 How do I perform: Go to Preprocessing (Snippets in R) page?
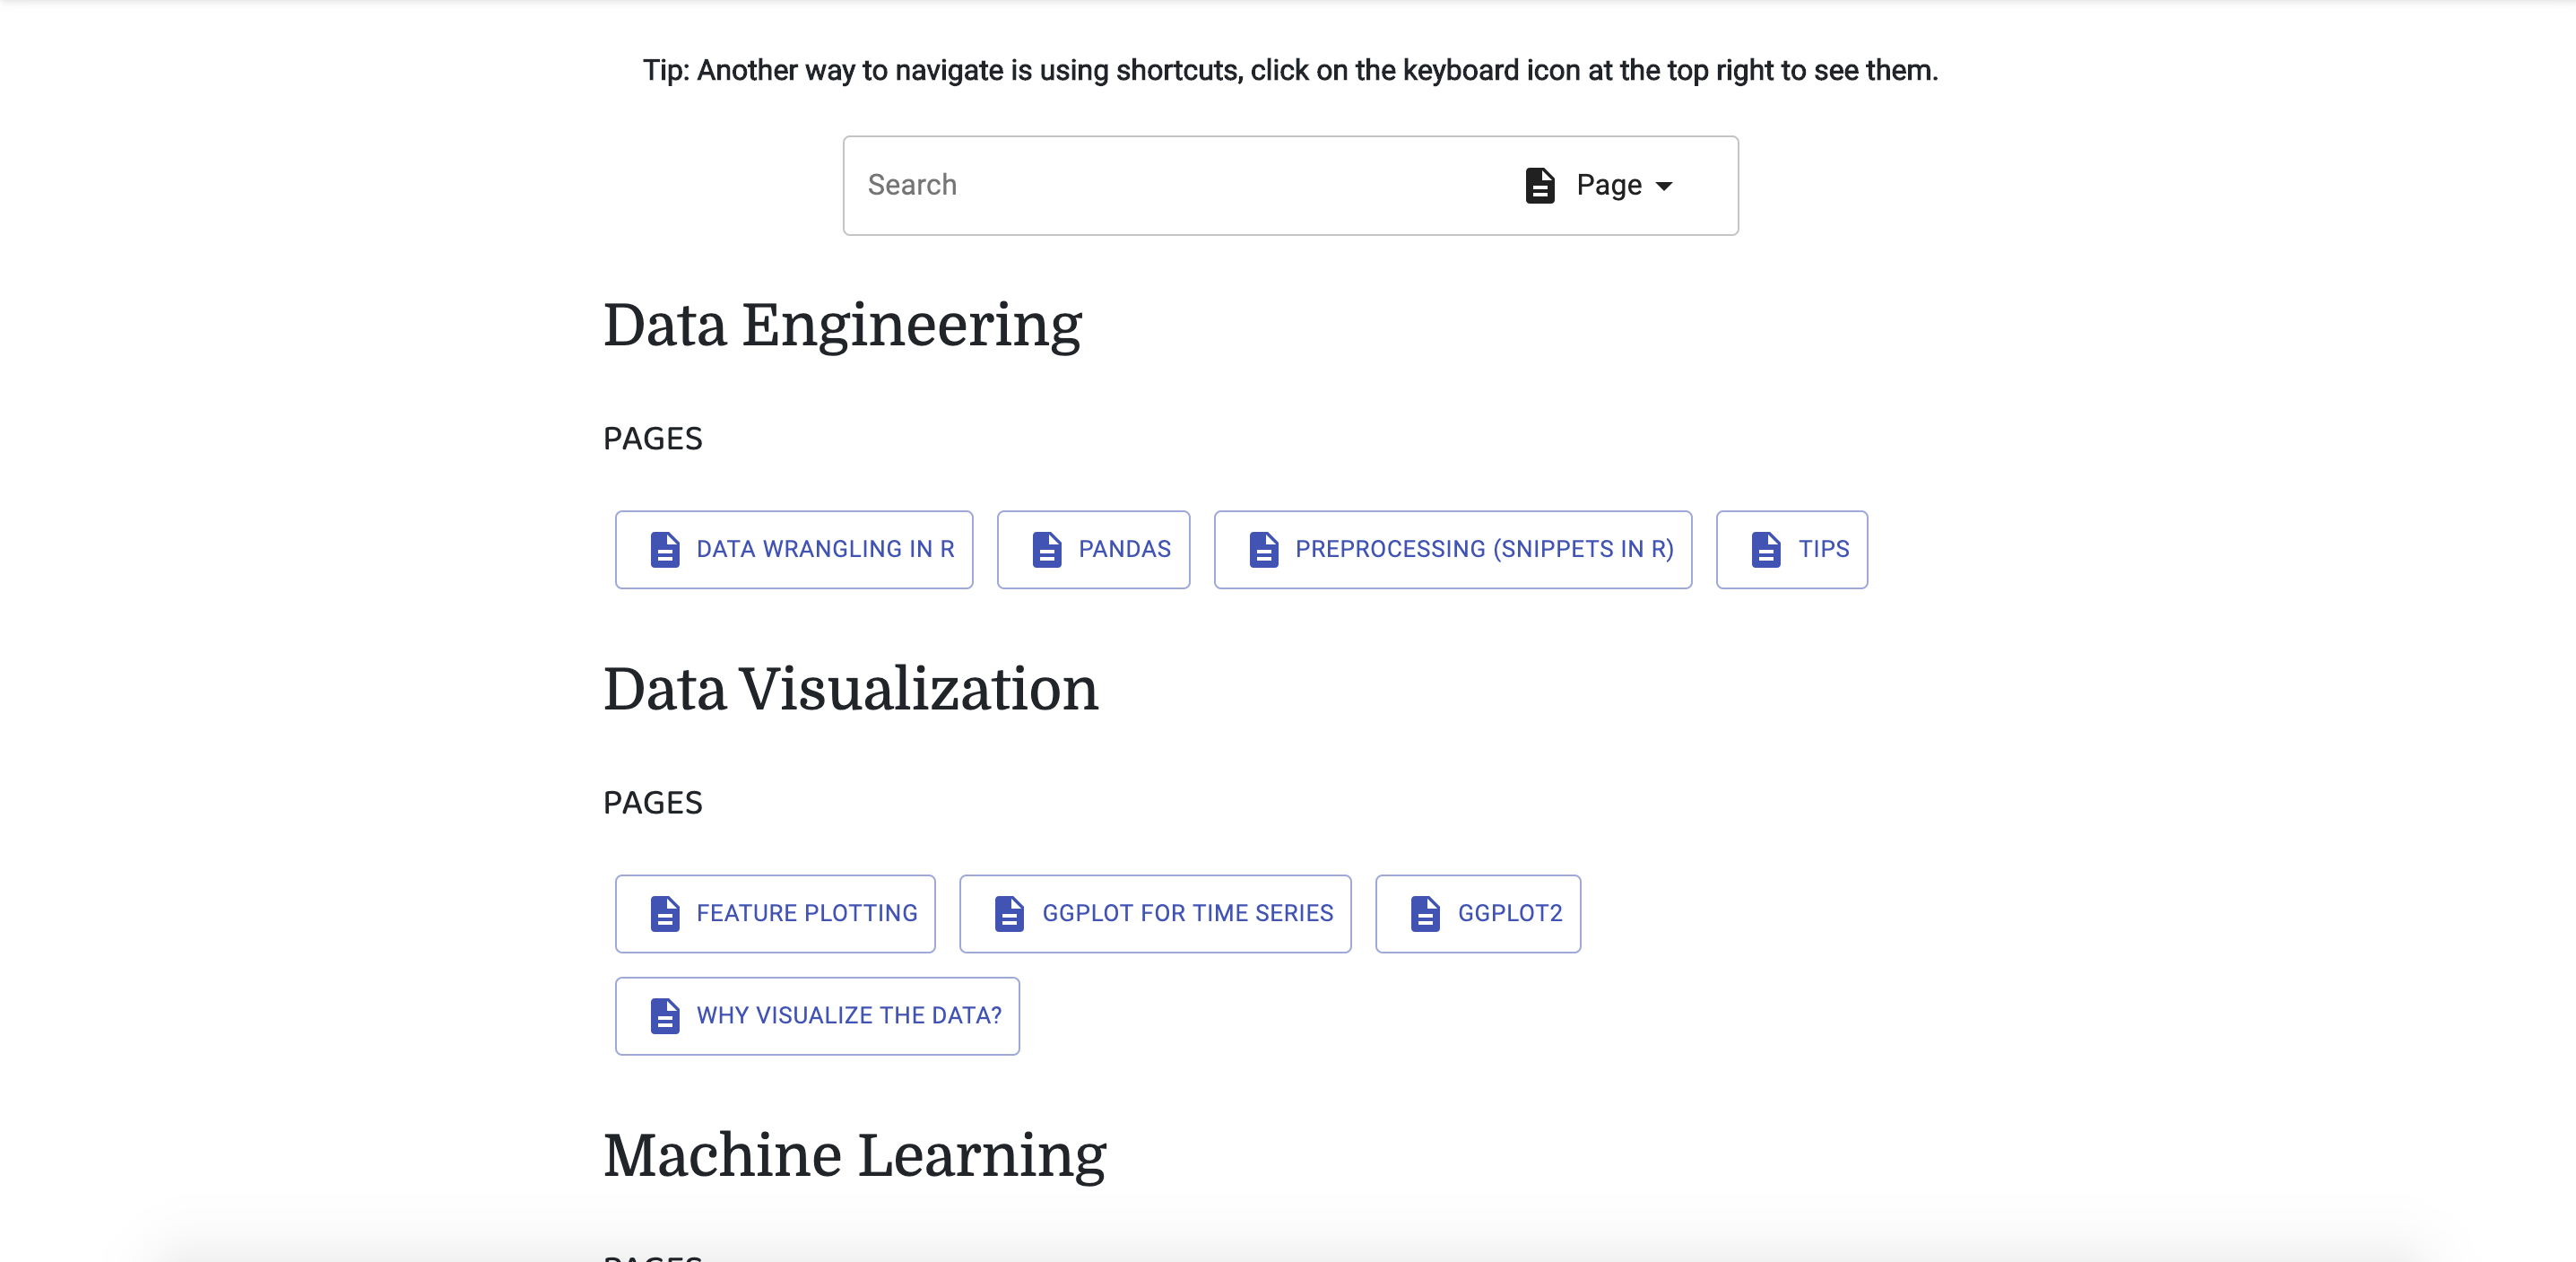[x=1484, y=550]
